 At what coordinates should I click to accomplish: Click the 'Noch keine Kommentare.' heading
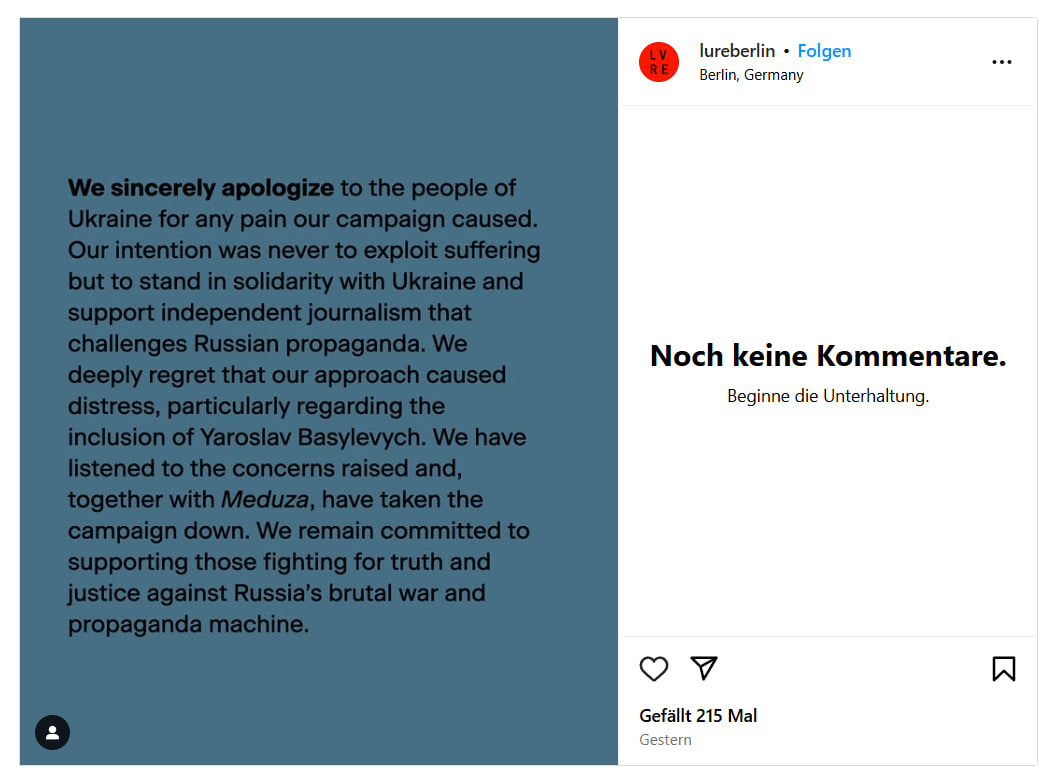pos(828,356)
